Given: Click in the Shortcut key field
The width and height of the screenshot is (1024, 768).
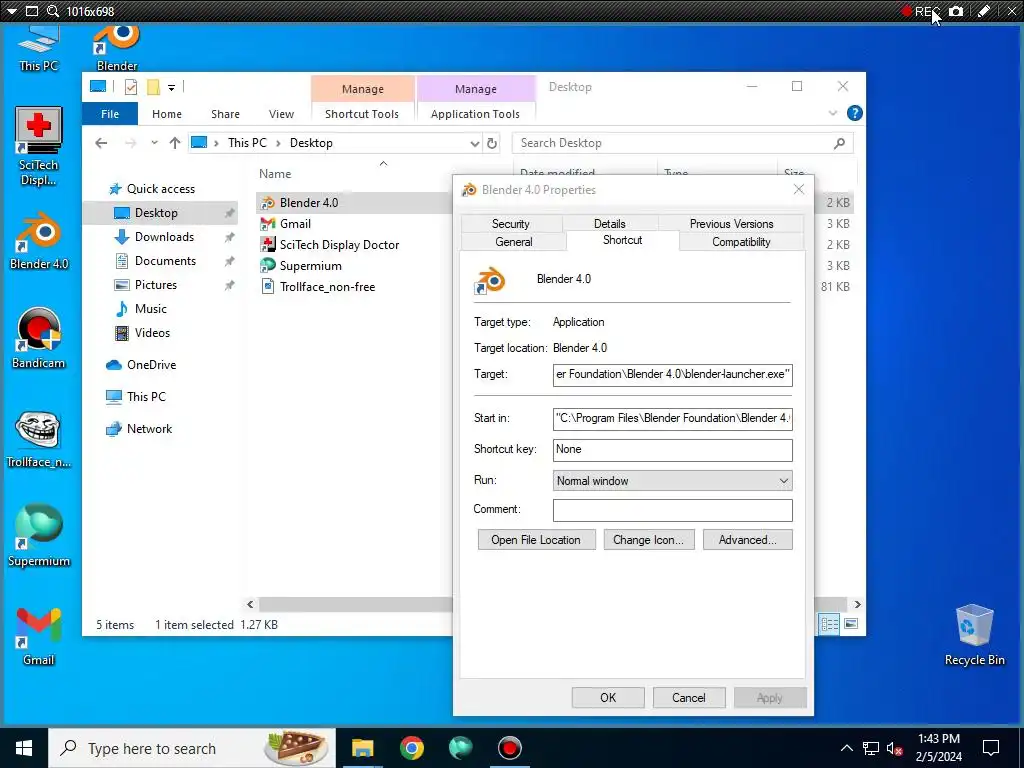Looking at the screenshot, I should [672, 449].
